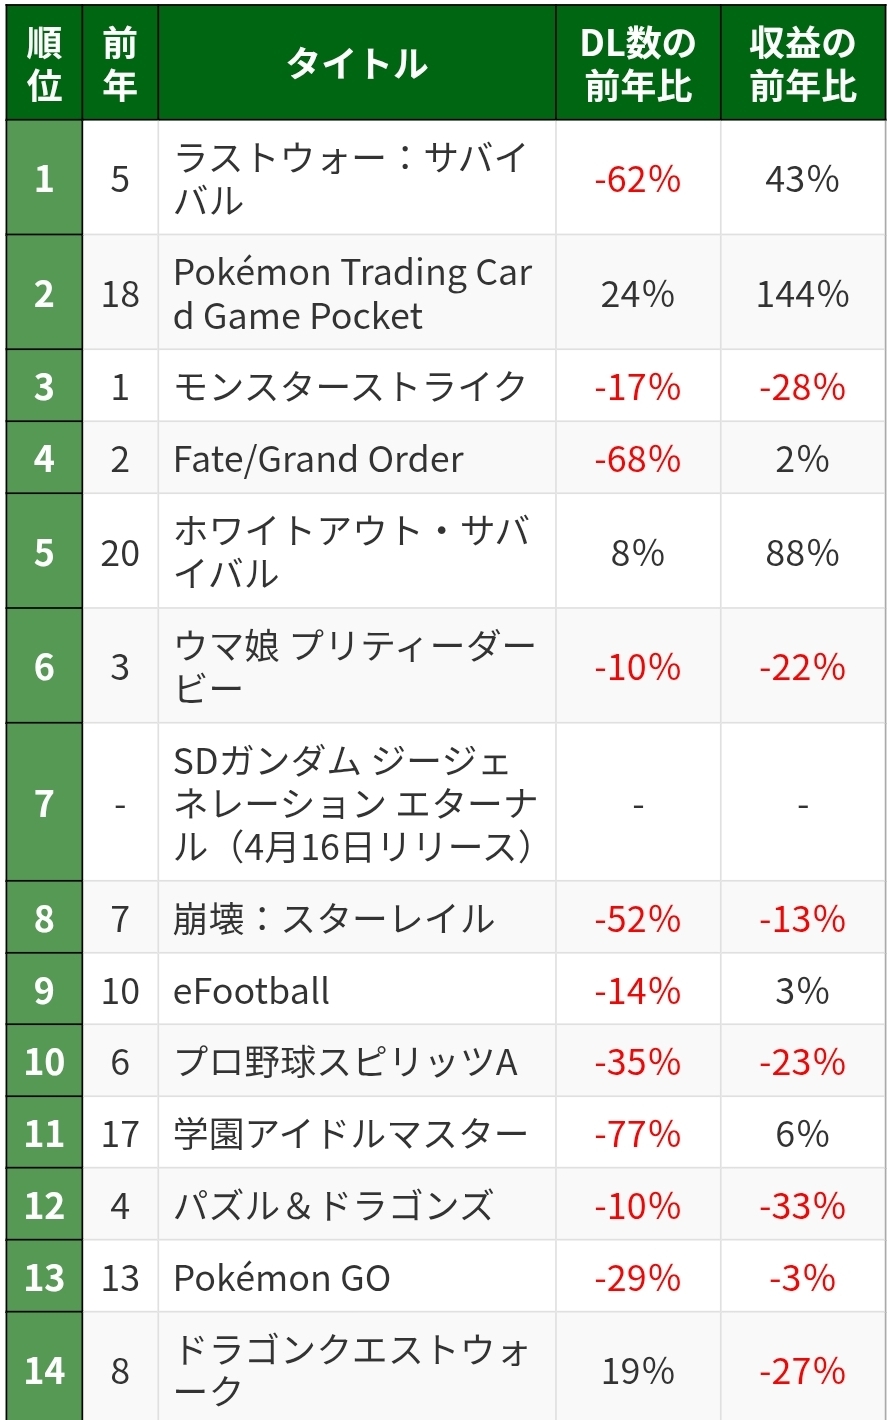The width and height of the screenshot is (887, 1420).
Task: Open the Fate/Grand Order title
Action: 318,459
